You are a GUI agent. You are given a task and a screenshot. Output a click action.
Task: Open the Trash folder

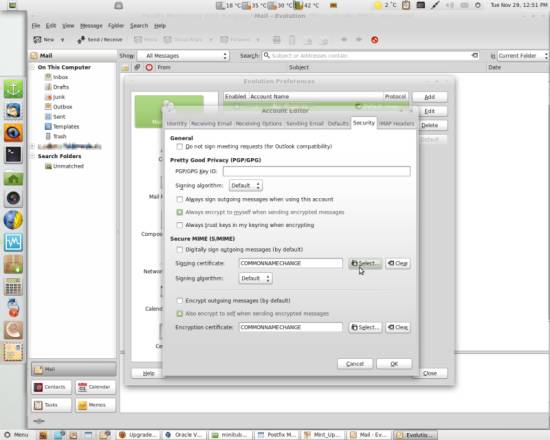pyautogui.click(x=59, y=136)
